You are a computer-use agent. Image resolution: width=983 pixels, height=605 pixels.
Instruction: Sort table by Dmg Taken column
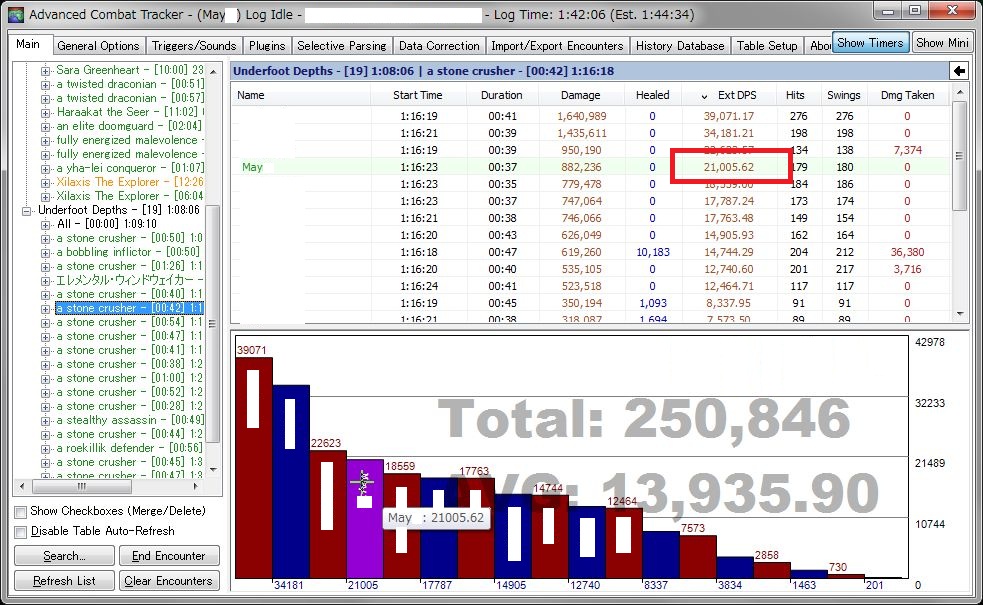click(x=907, y=95)
